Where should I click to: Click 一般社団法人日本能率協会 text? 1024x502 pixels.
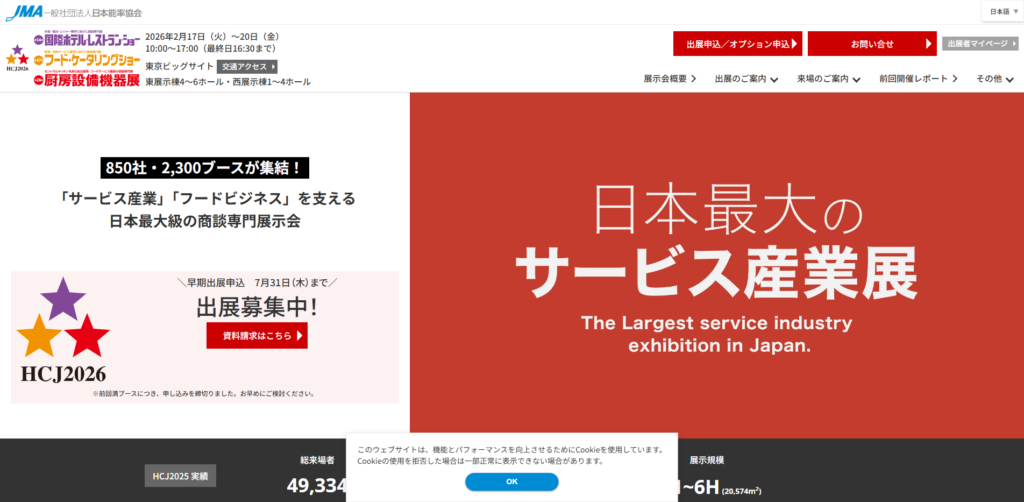pyautogui.click(x=95, y=12)
